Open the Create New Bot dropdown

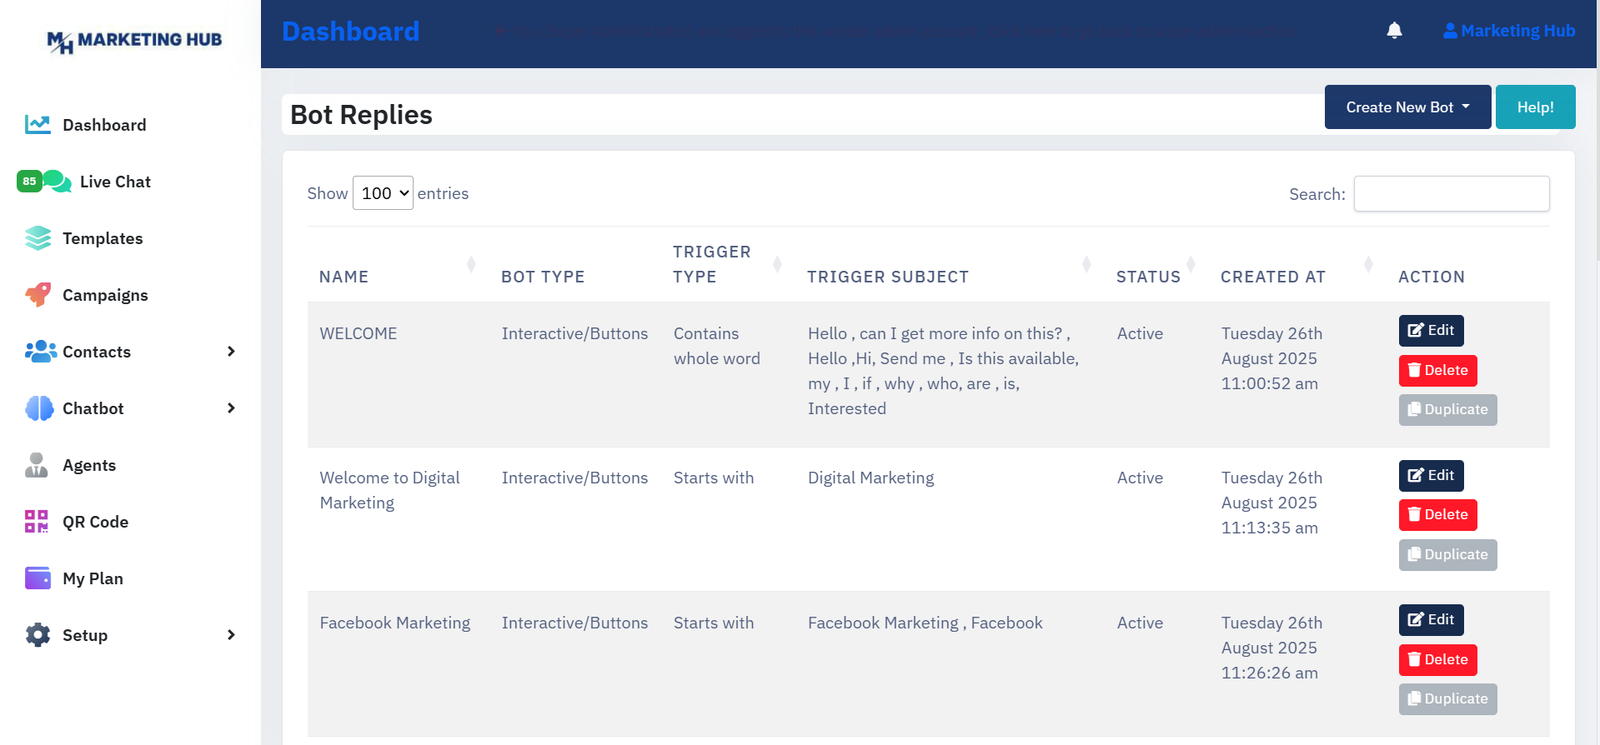click(x=1407, y=107)
